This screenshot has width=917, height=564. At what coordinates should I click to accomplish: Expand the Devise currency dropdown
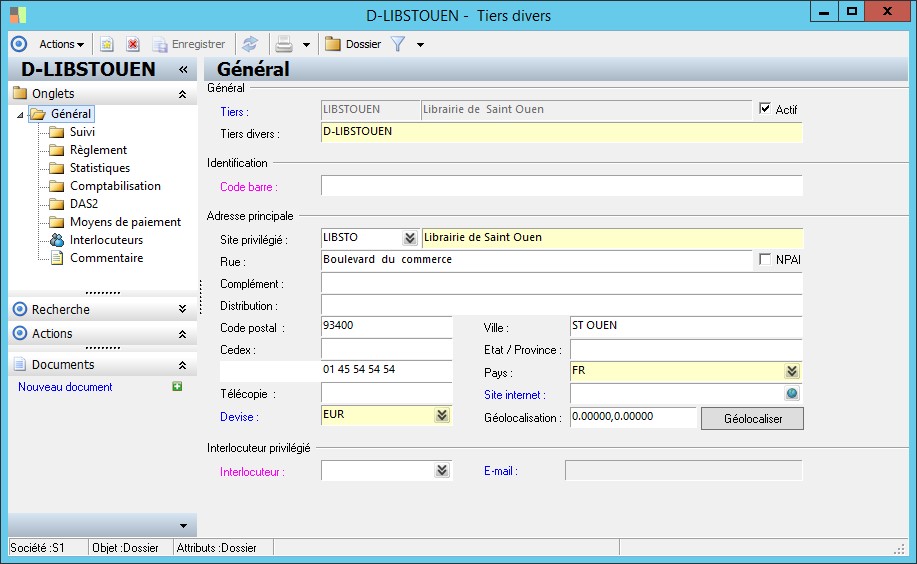pos(442,416)
